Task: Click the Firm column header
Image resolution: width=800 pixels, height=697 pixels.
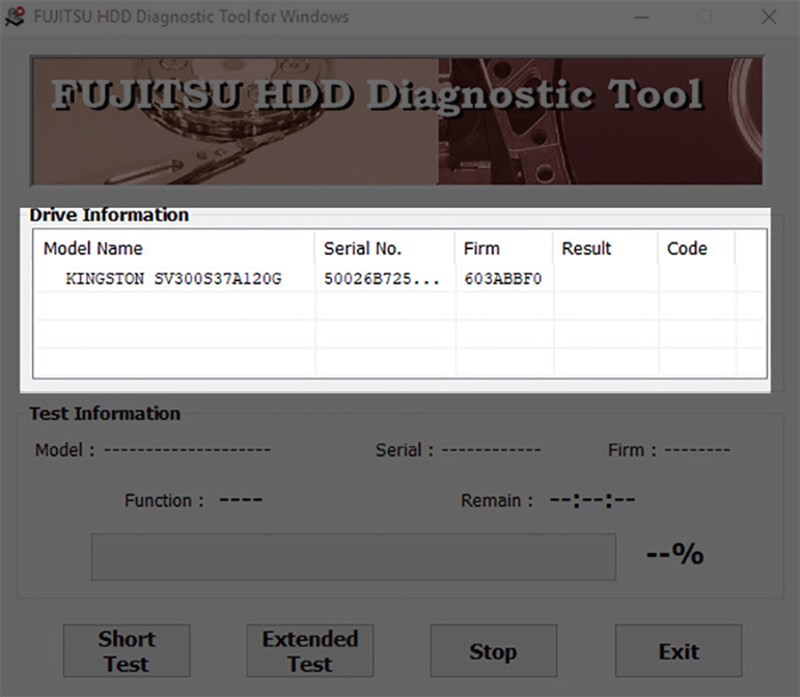Action: click(504, 248)
